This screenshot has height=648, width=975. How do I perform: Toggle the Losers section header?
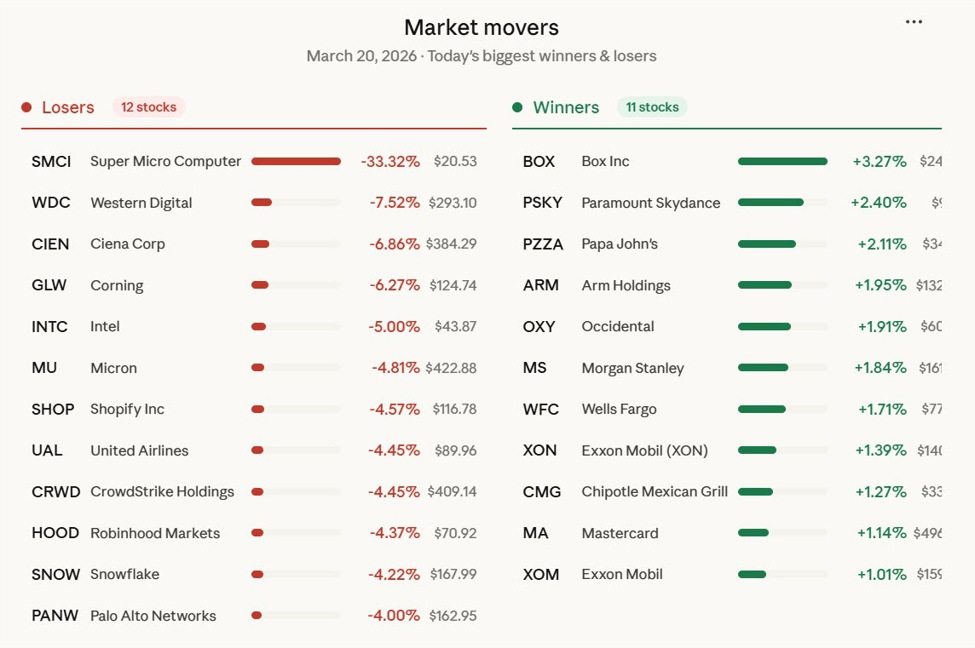click(68, 107)
